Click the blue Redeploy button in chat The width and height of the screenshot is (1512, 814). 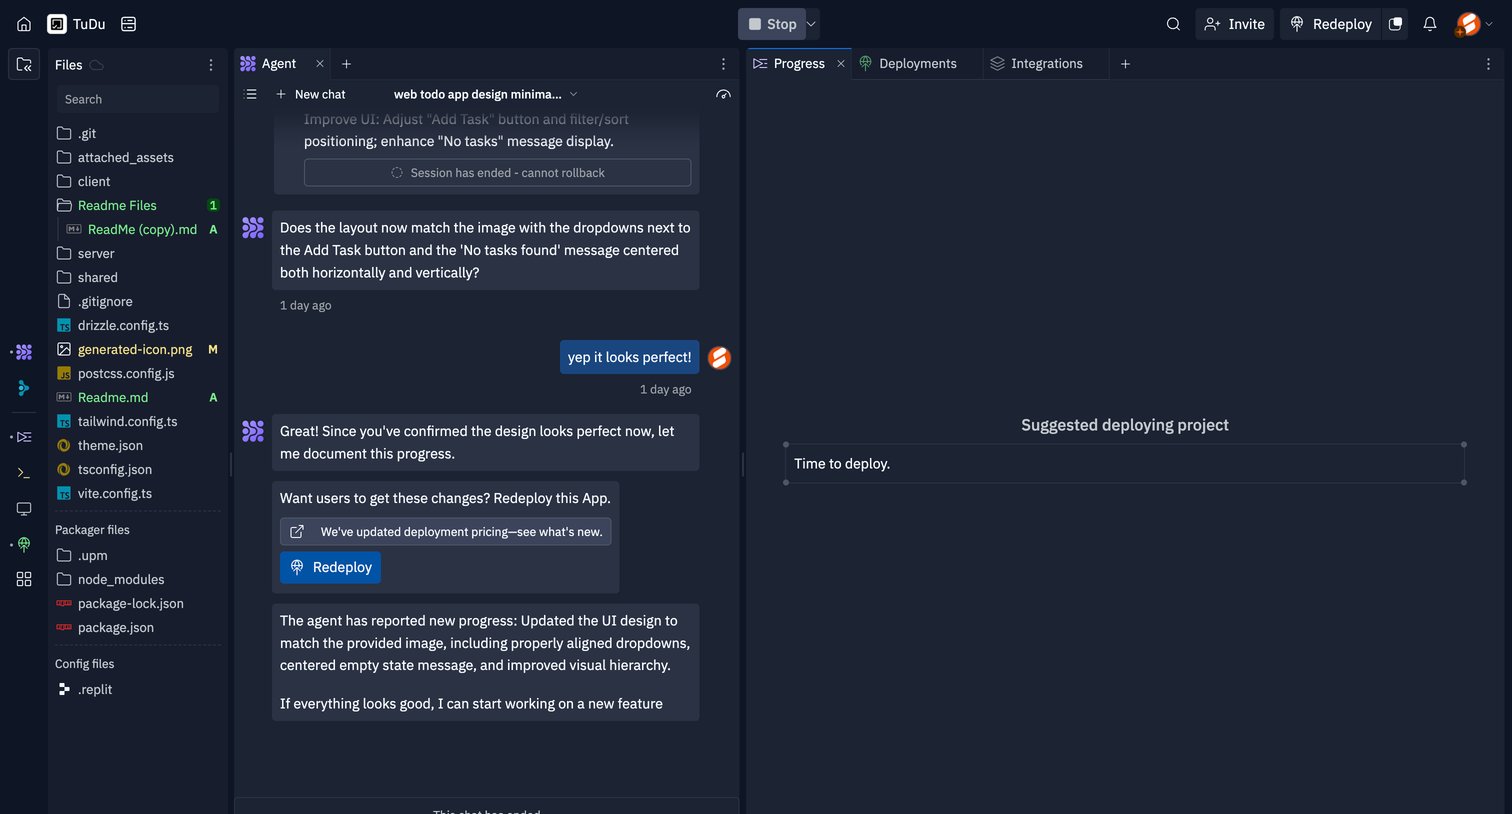[330, 567]
